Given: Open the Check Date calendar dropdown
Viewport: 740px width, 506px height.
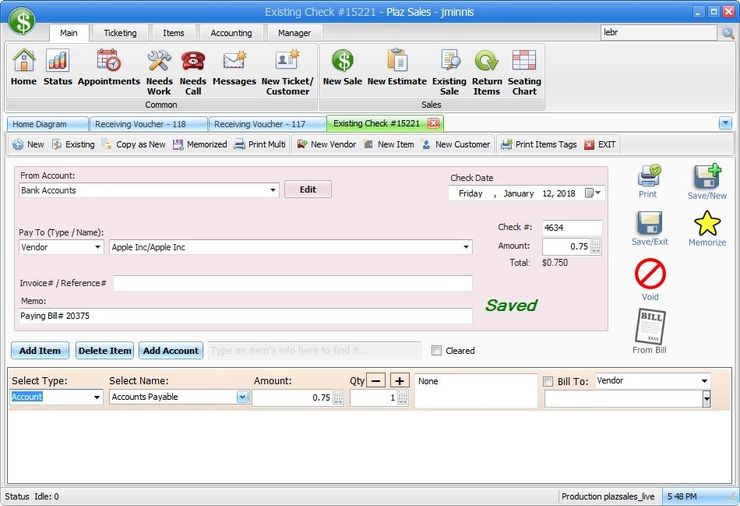Looking at the screenshot, I should (593, 193).
